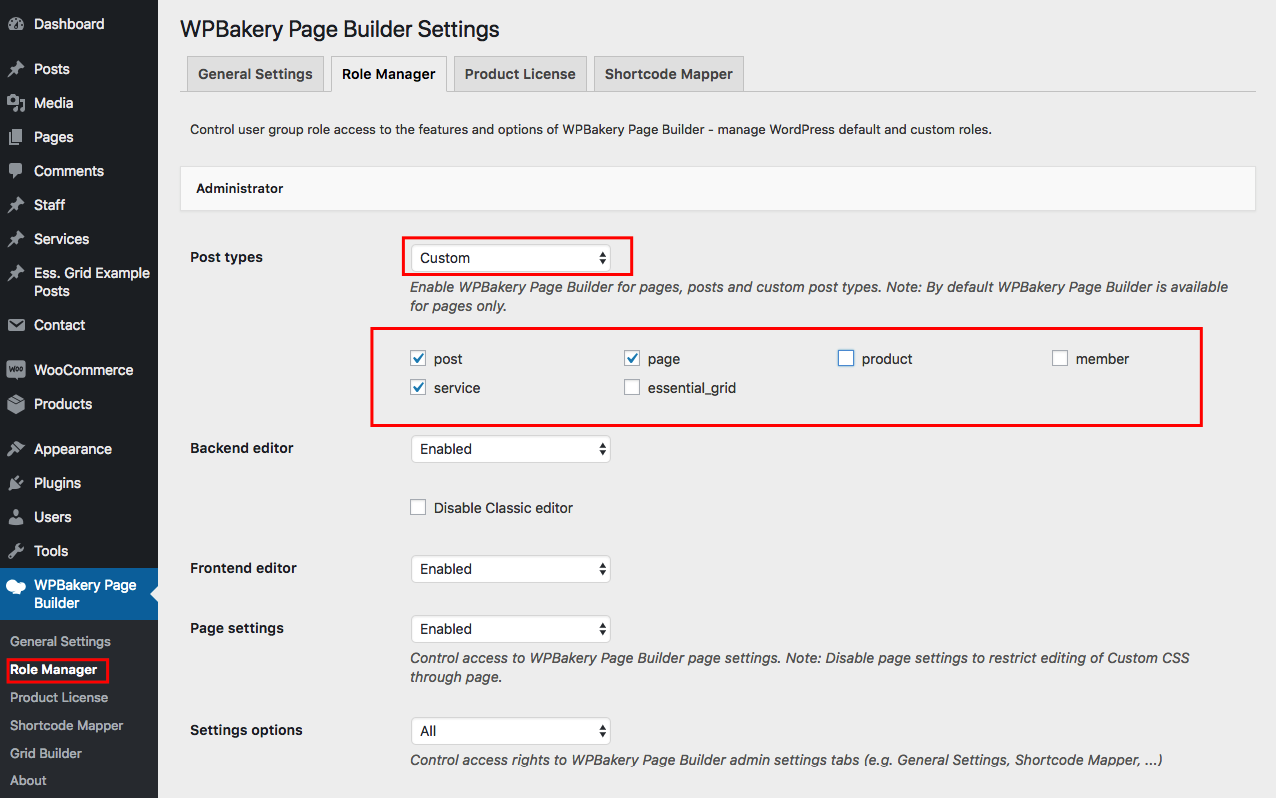
Task: Tick the member post type checkbox
Action: tap(1060, 358)
